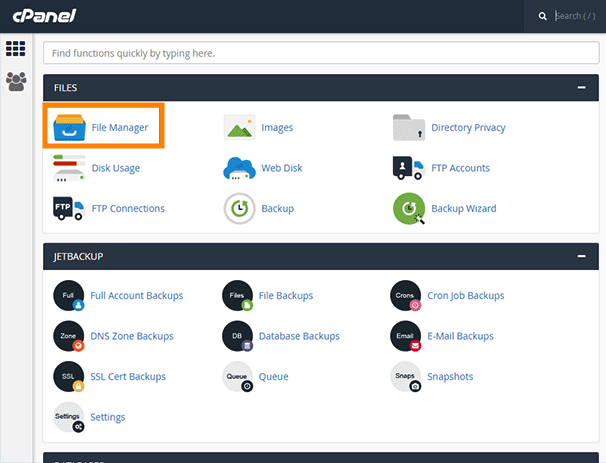The width and height of the screenshot is (606, 463).
Task: Open the Snapshots camera icon
Action: (405, 377)
